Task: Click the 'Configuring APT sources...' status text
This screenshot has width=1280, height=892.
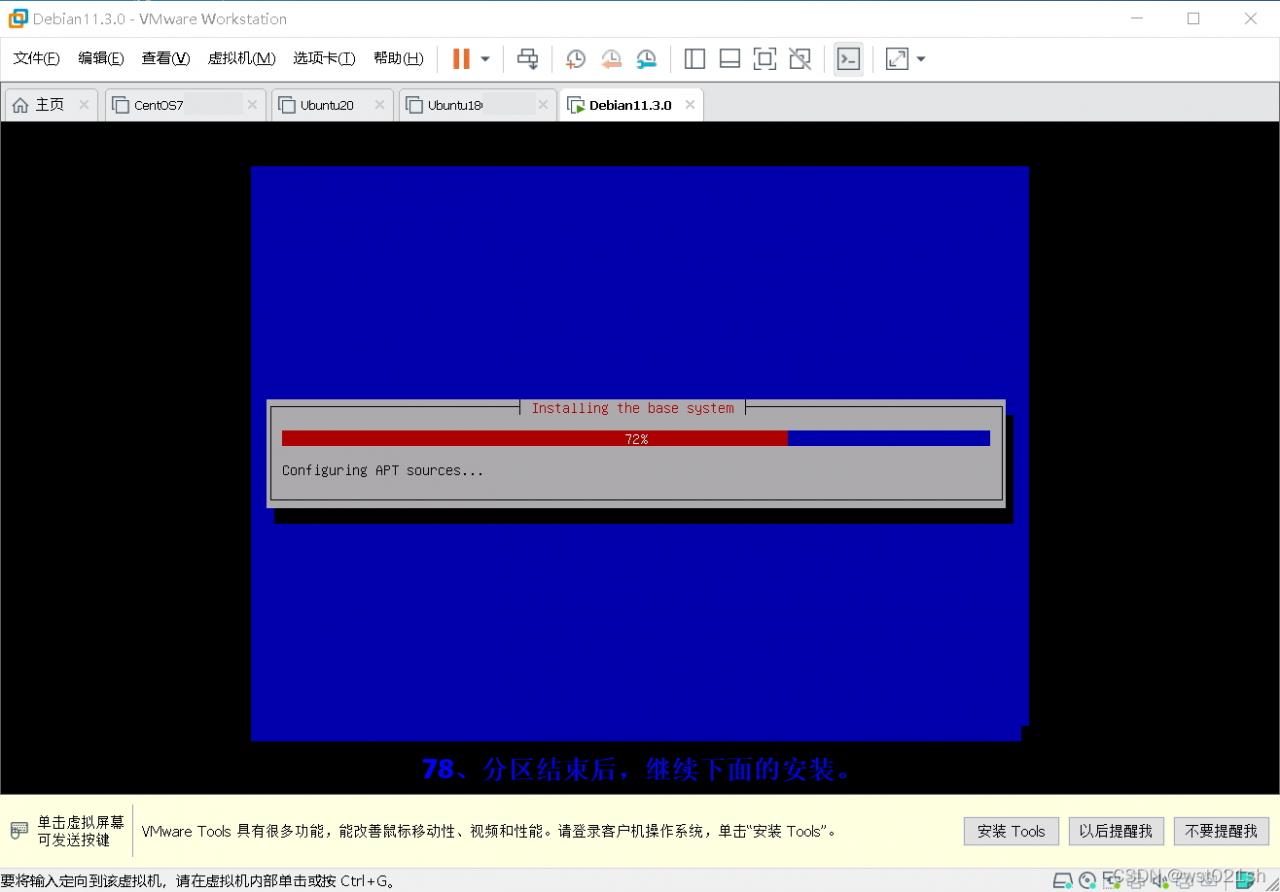Action: point(382,470)
